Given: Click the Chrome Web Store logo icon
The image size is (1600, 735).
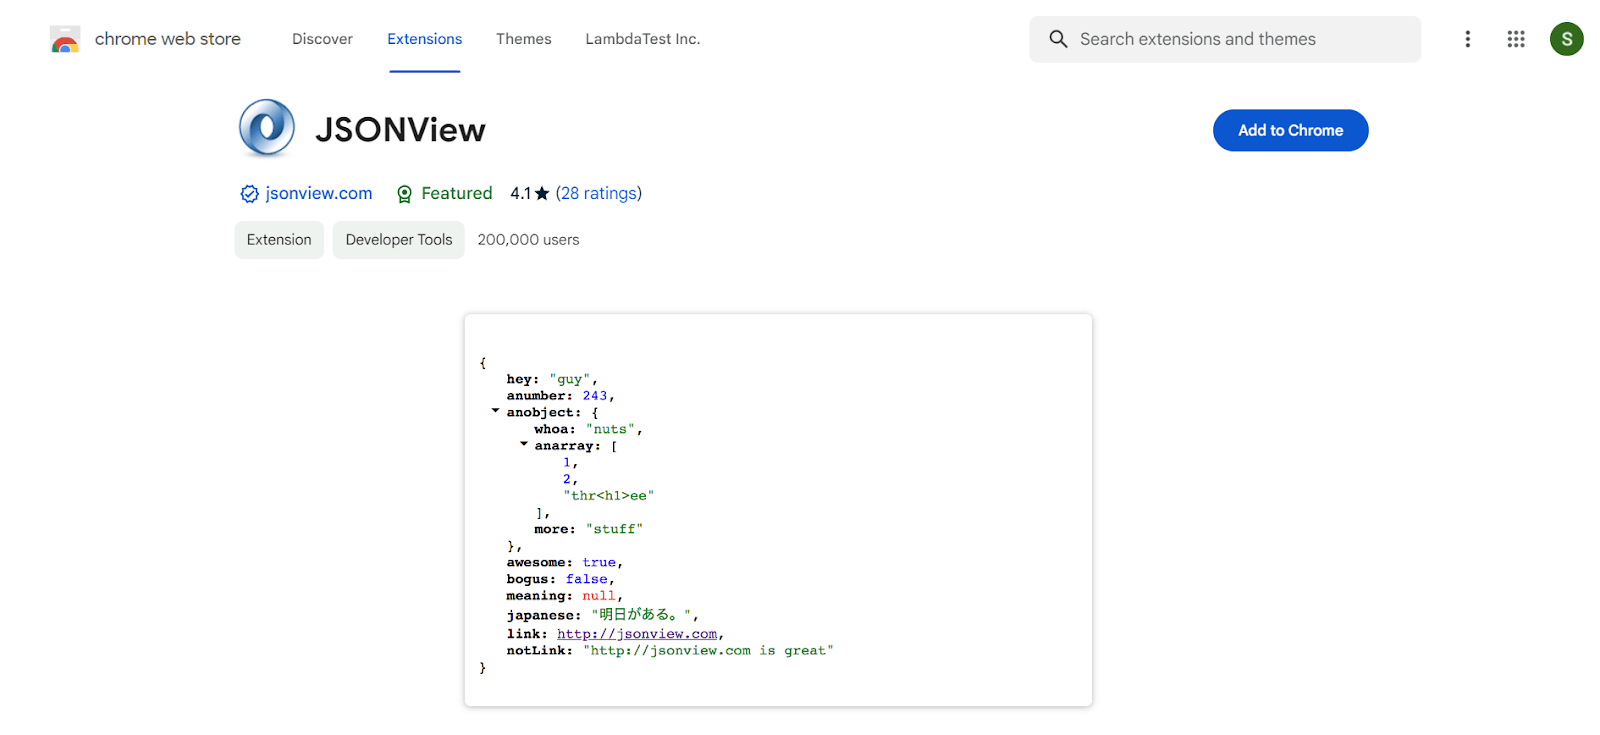Looking at the screenshot, I should coord(65,40).
